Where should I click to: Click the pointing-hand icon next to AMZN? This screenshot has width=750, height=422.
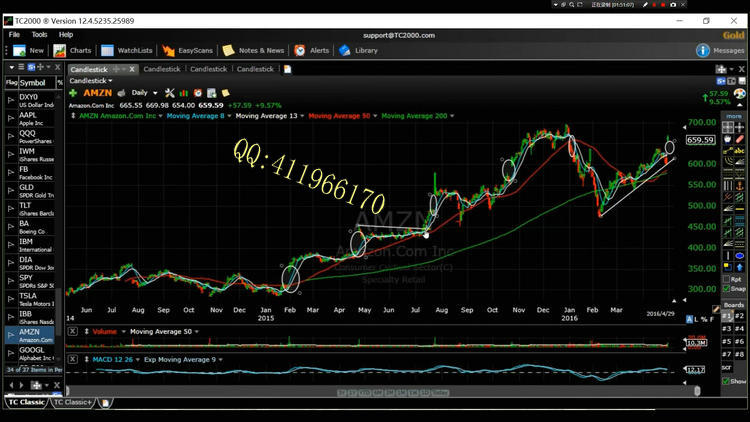click(121, 93)
